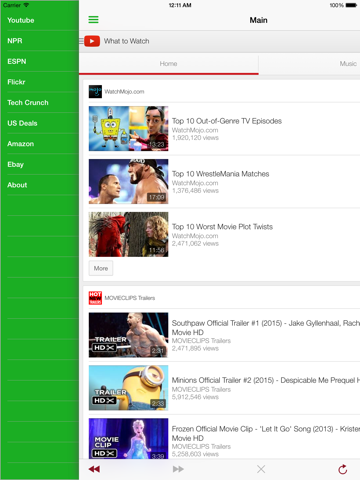Click the red YouTube play logo
The image size is (360, 480).
click(x=92, y=41)
